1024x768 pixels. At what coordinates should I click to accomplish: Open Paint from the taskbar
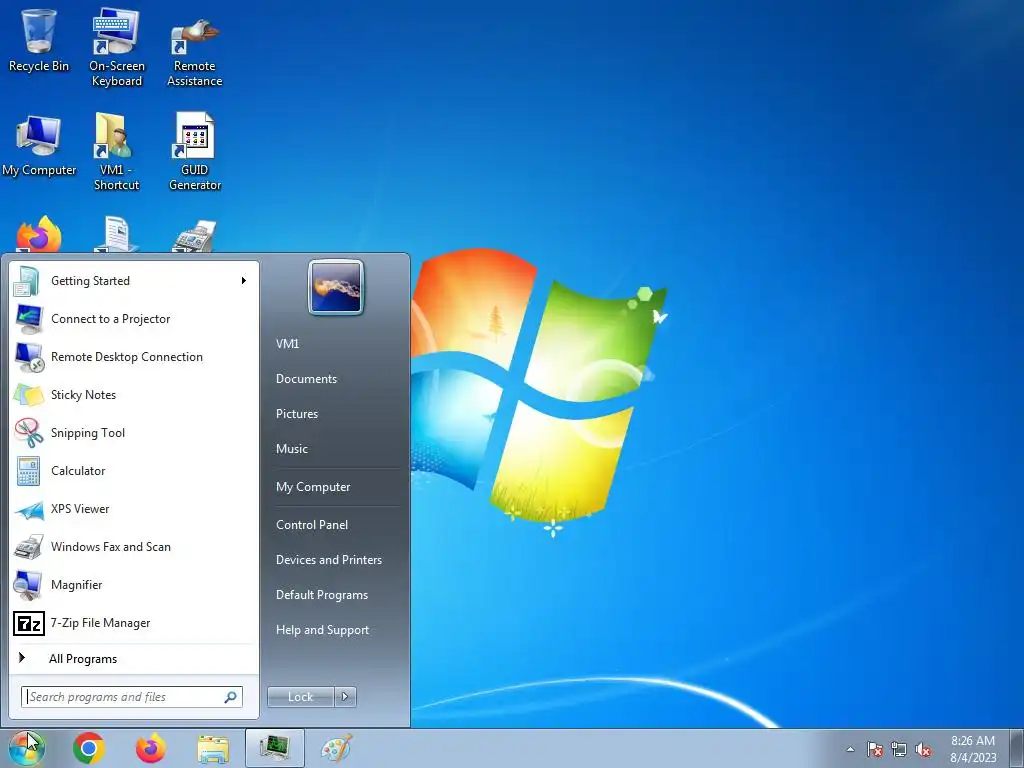(336, 748)
